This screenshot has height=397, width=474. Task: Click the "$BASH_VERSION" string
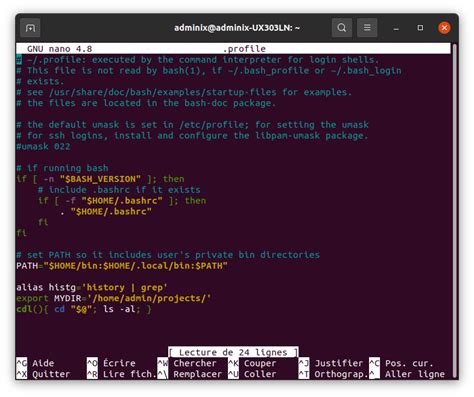[x=100, y=179]
